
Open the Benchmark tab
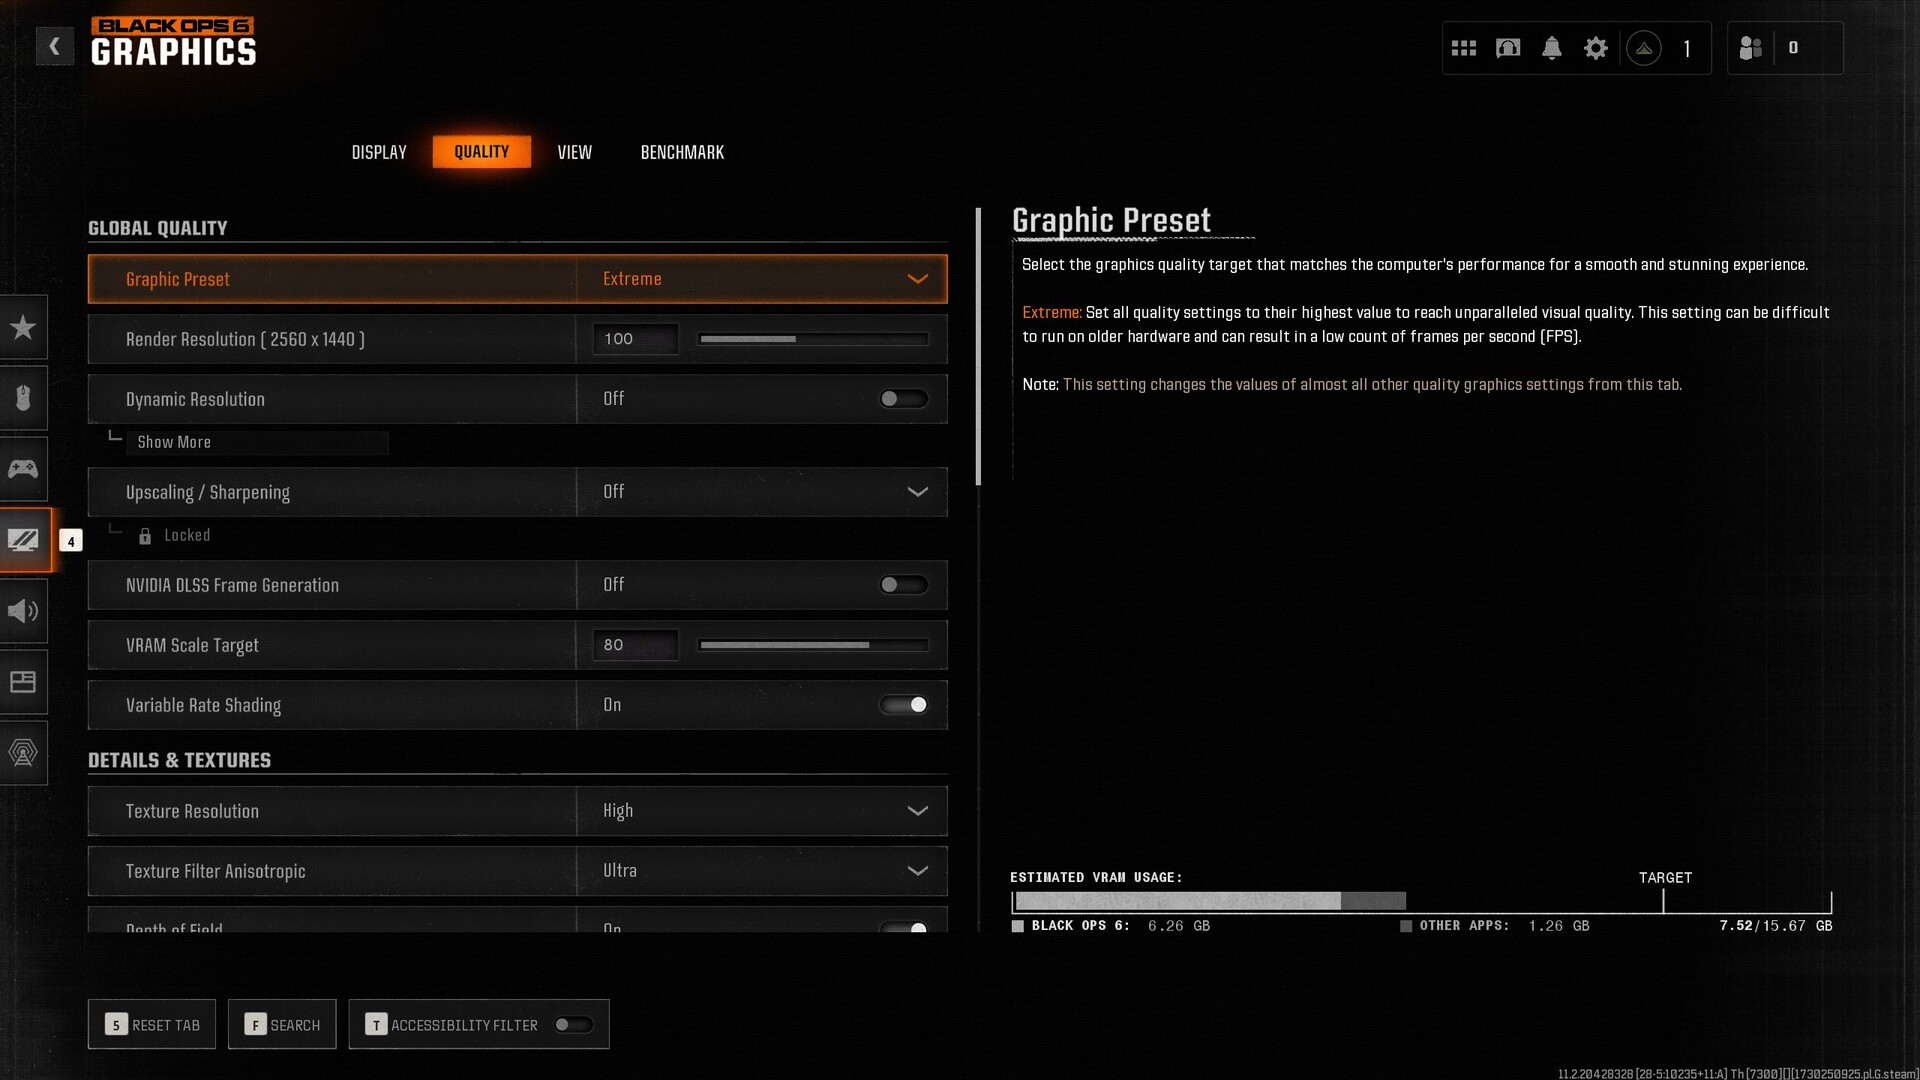pos(682,152)
